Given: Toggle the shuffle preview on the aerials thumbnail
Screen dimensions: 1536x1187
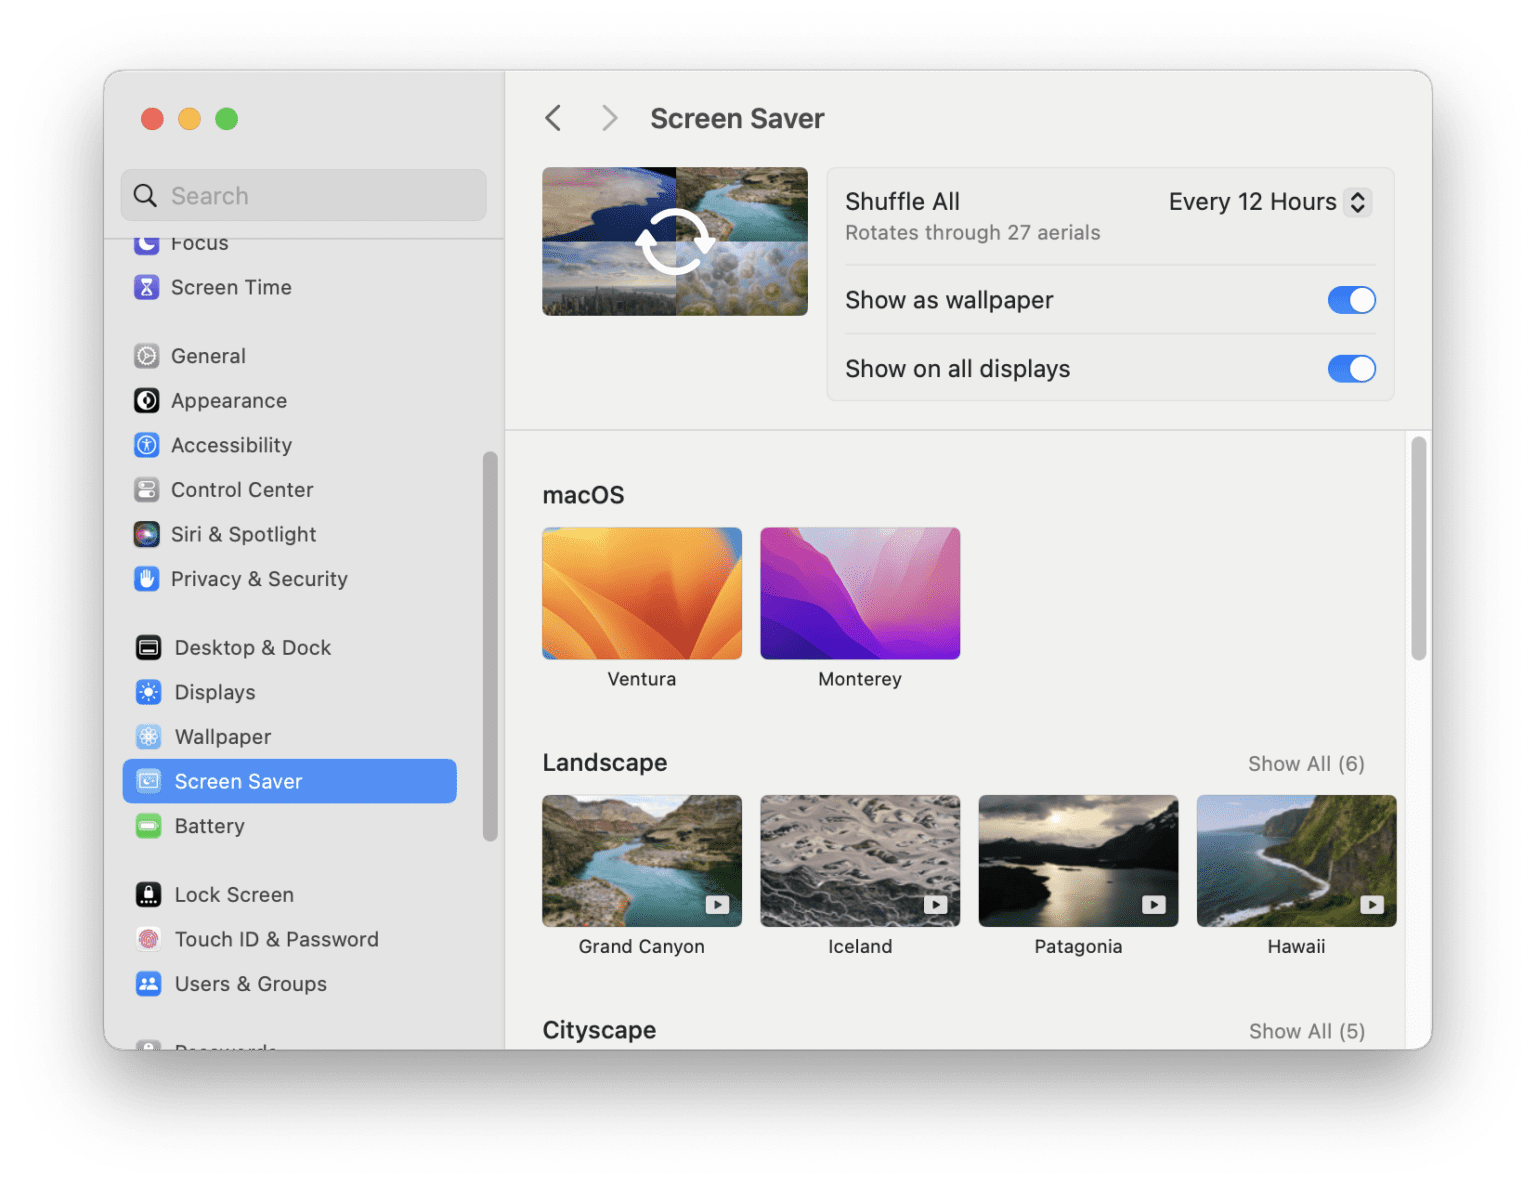Looking at the screenshot, I should pyautogui.click(x=674, y=241).
